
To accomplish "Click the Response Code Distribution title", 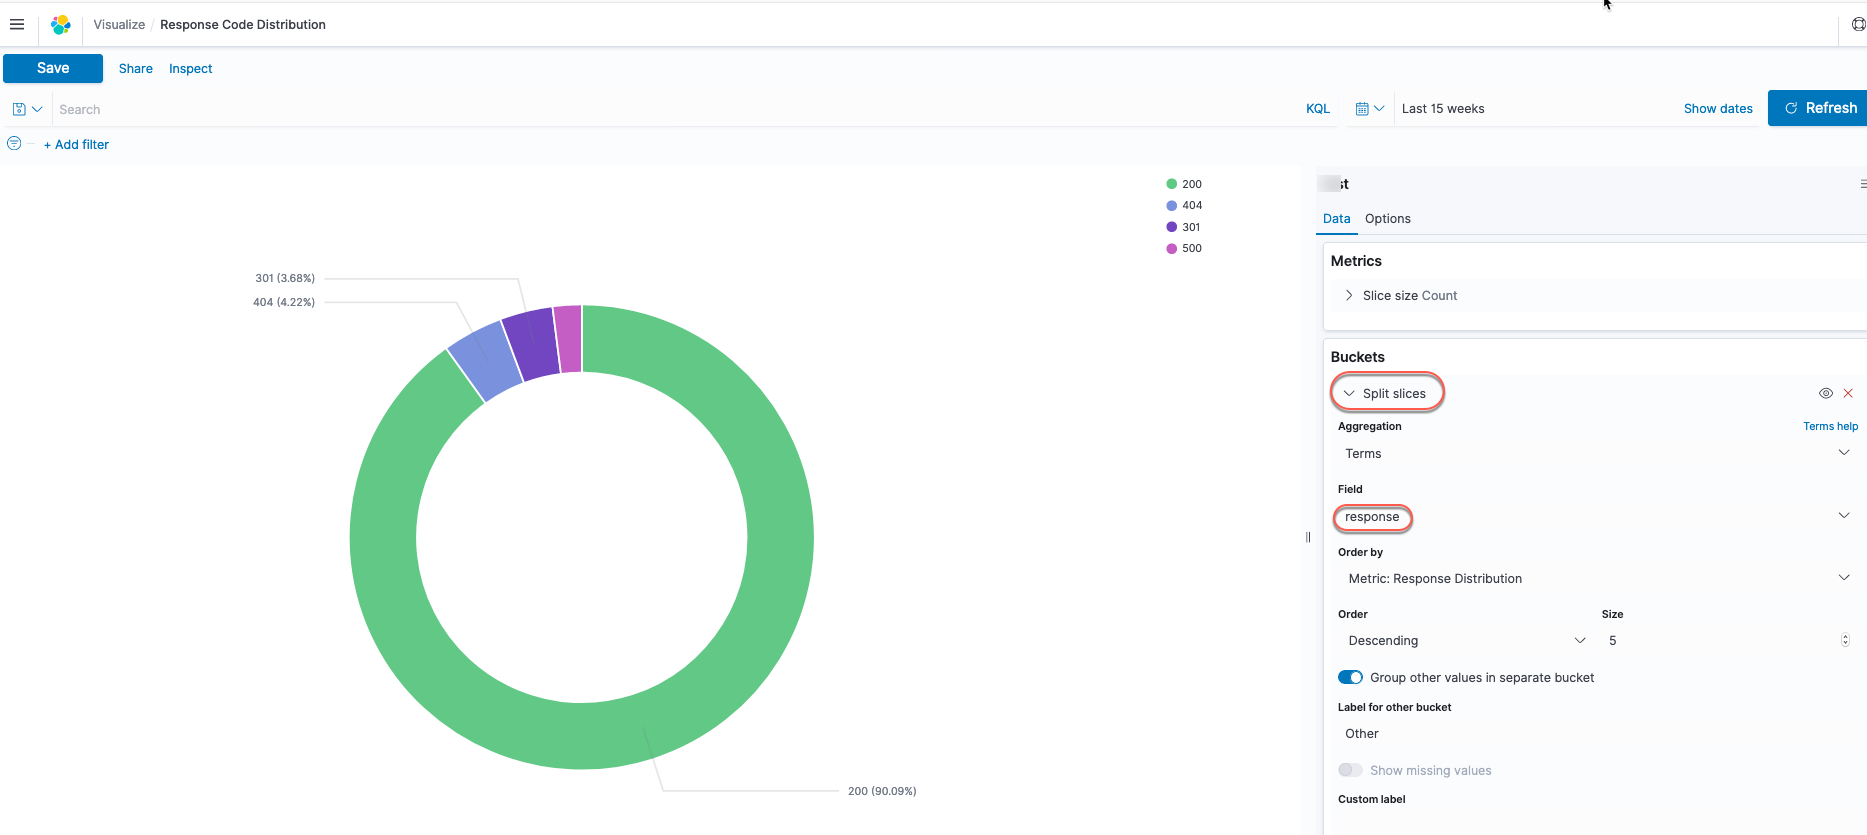I will [243, 24].
